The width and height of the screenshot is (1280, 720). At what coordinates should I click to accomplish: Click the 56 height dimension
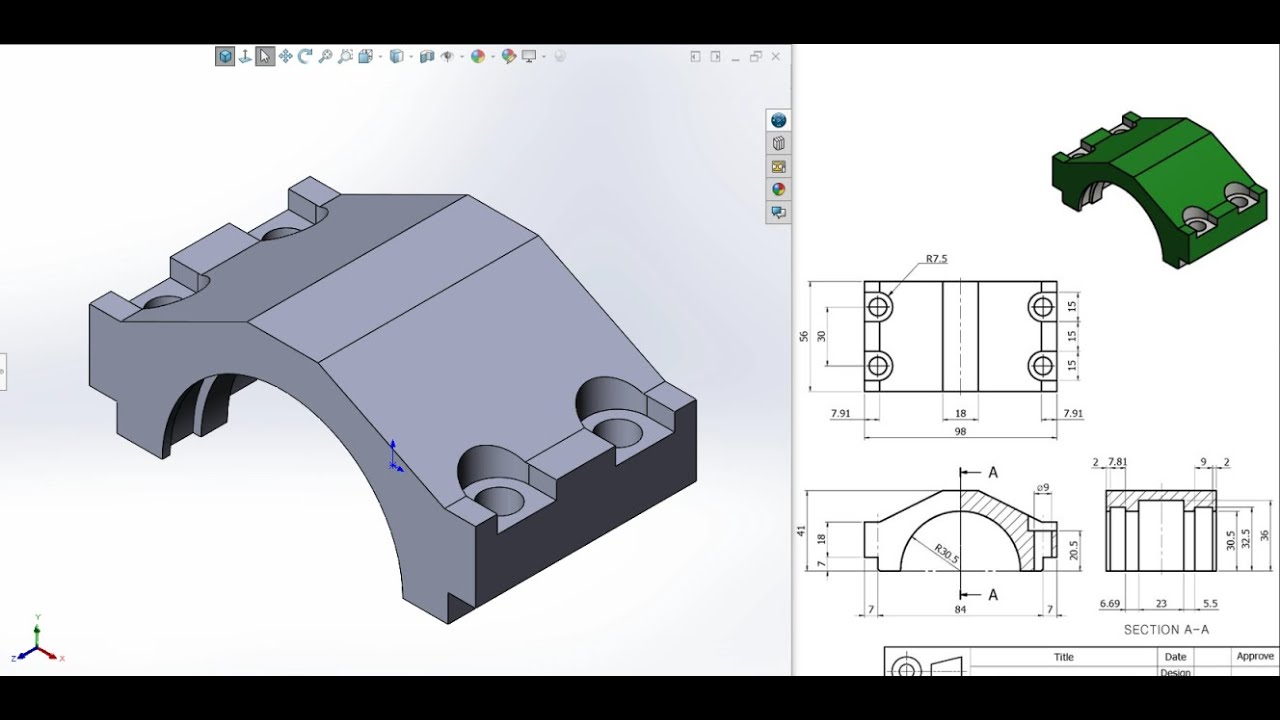[803, 336]
